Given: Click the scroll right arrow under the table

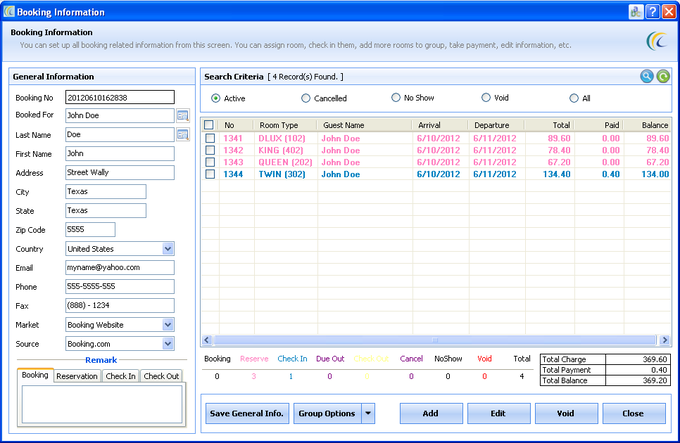Looking at the screenshot, I should (664, 340).
